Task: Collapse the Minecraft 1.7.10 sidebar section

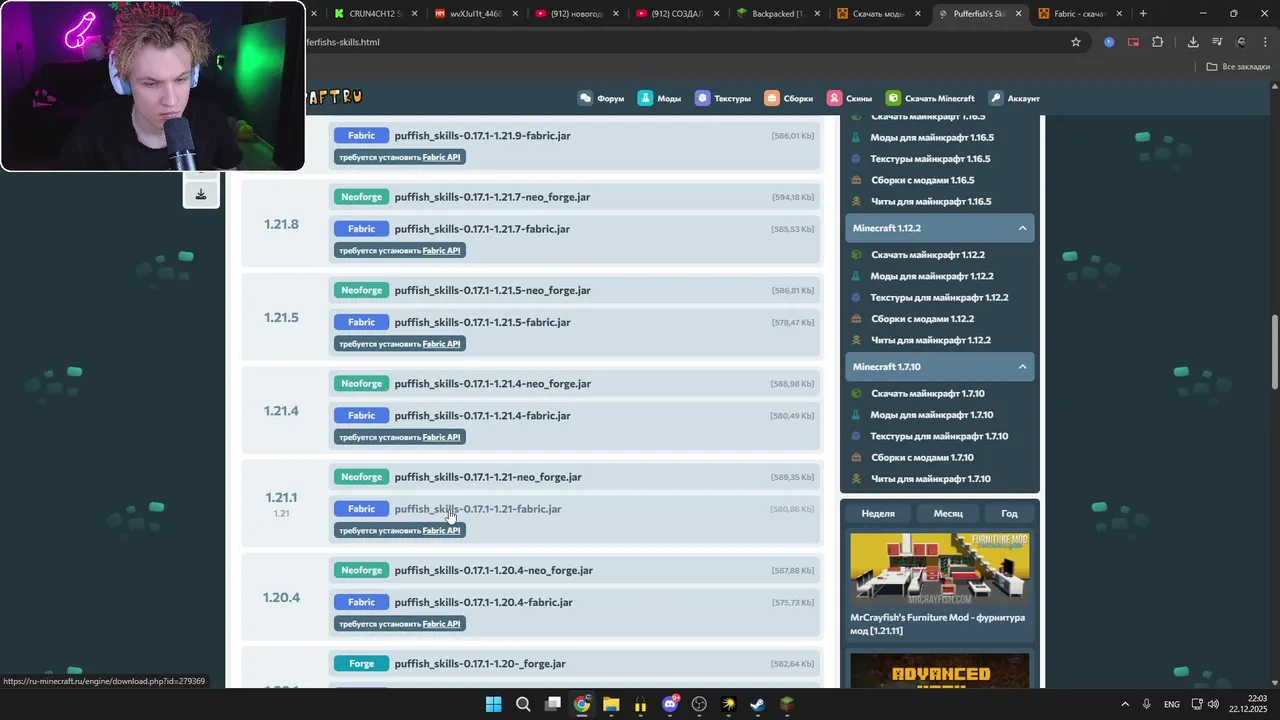Action: pos(1022,367)
